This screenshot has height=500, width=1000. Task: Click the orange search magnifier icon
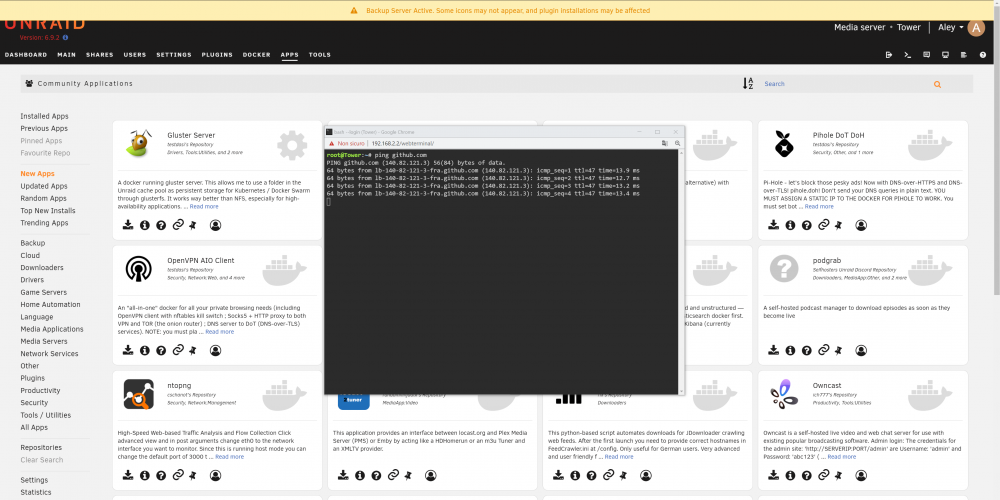click(937, 84)
